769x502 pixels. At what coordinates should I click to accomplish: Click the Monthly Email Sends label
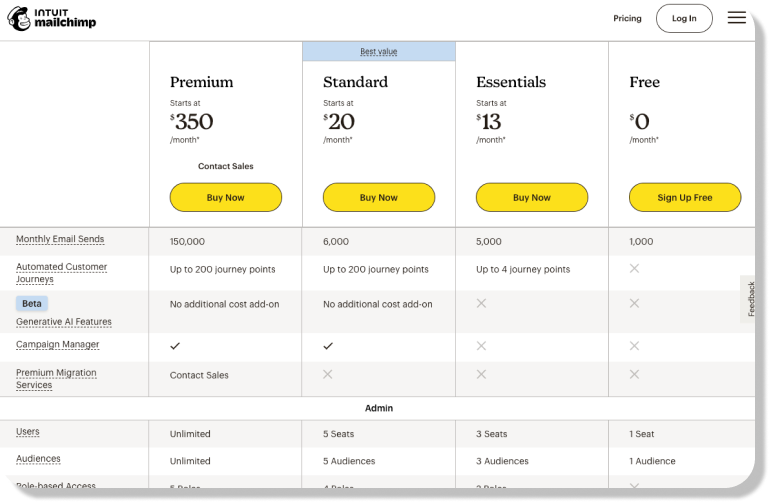60,239
